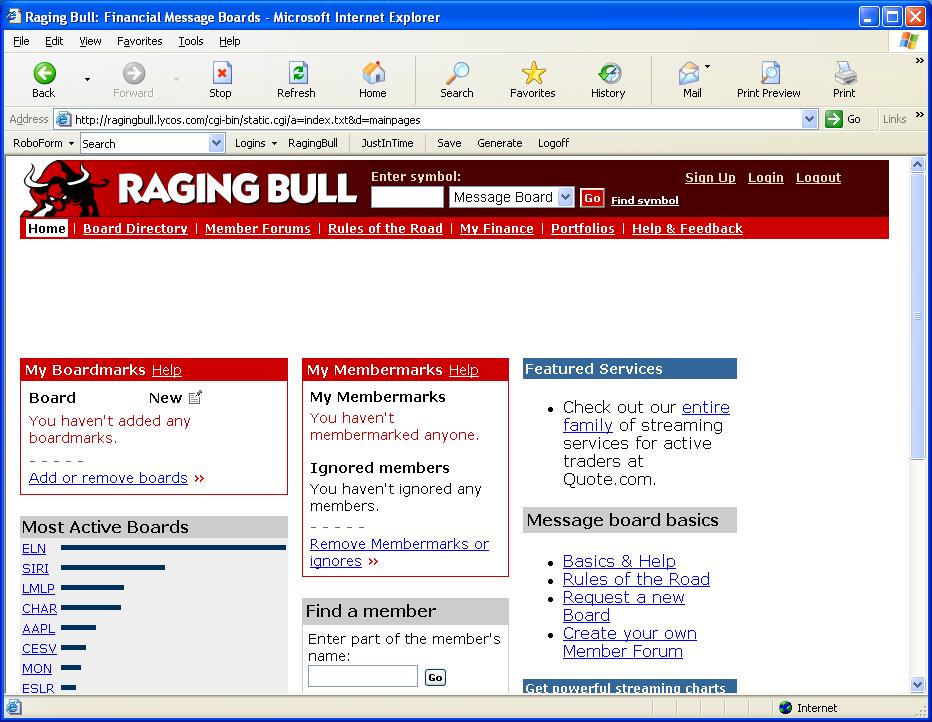The width and height of the screenshot is (932, 722).
Task: Click the Search magnifier toolbar icon
Action: pos(457,74)
